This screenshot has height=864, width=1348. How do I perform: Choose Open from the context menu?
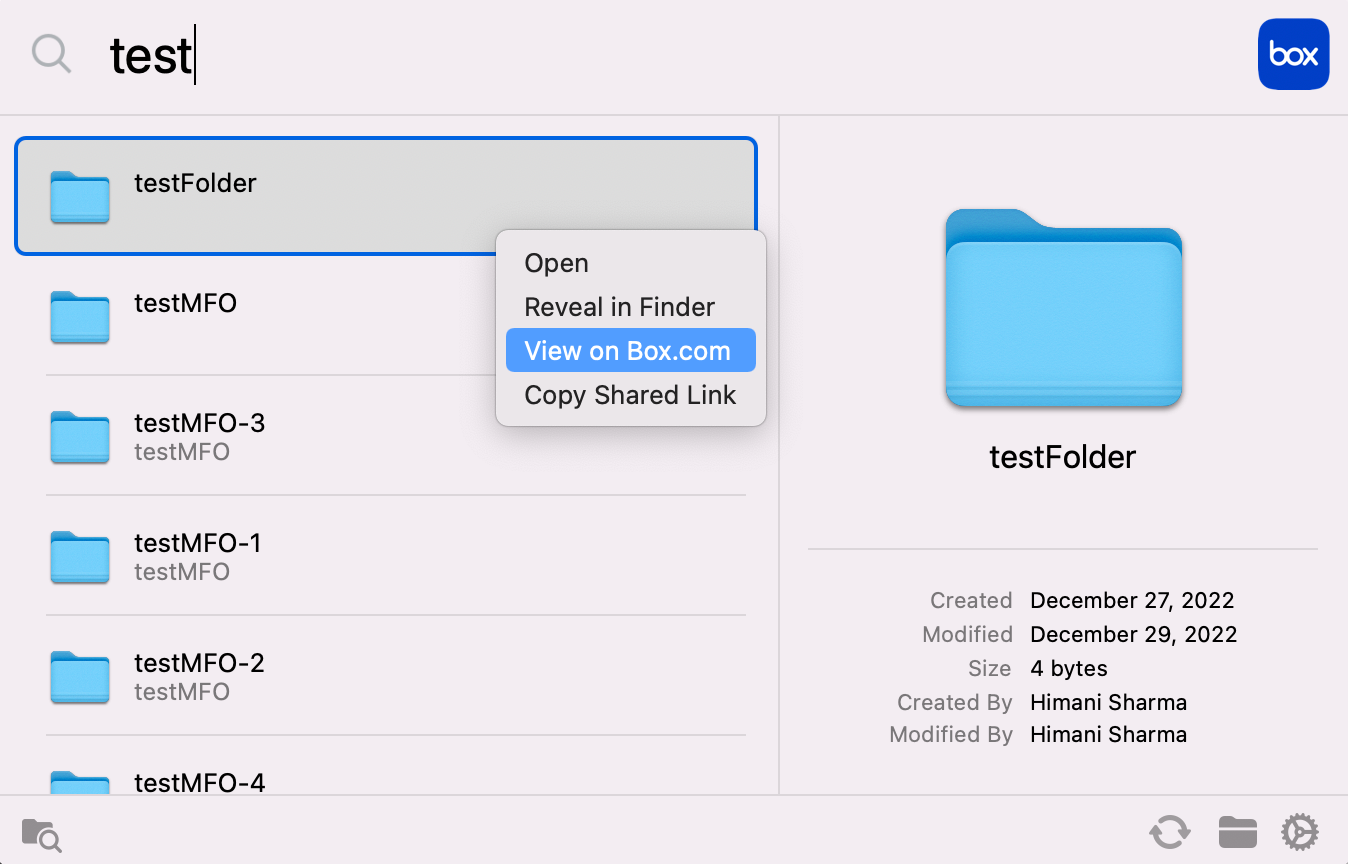556,263
